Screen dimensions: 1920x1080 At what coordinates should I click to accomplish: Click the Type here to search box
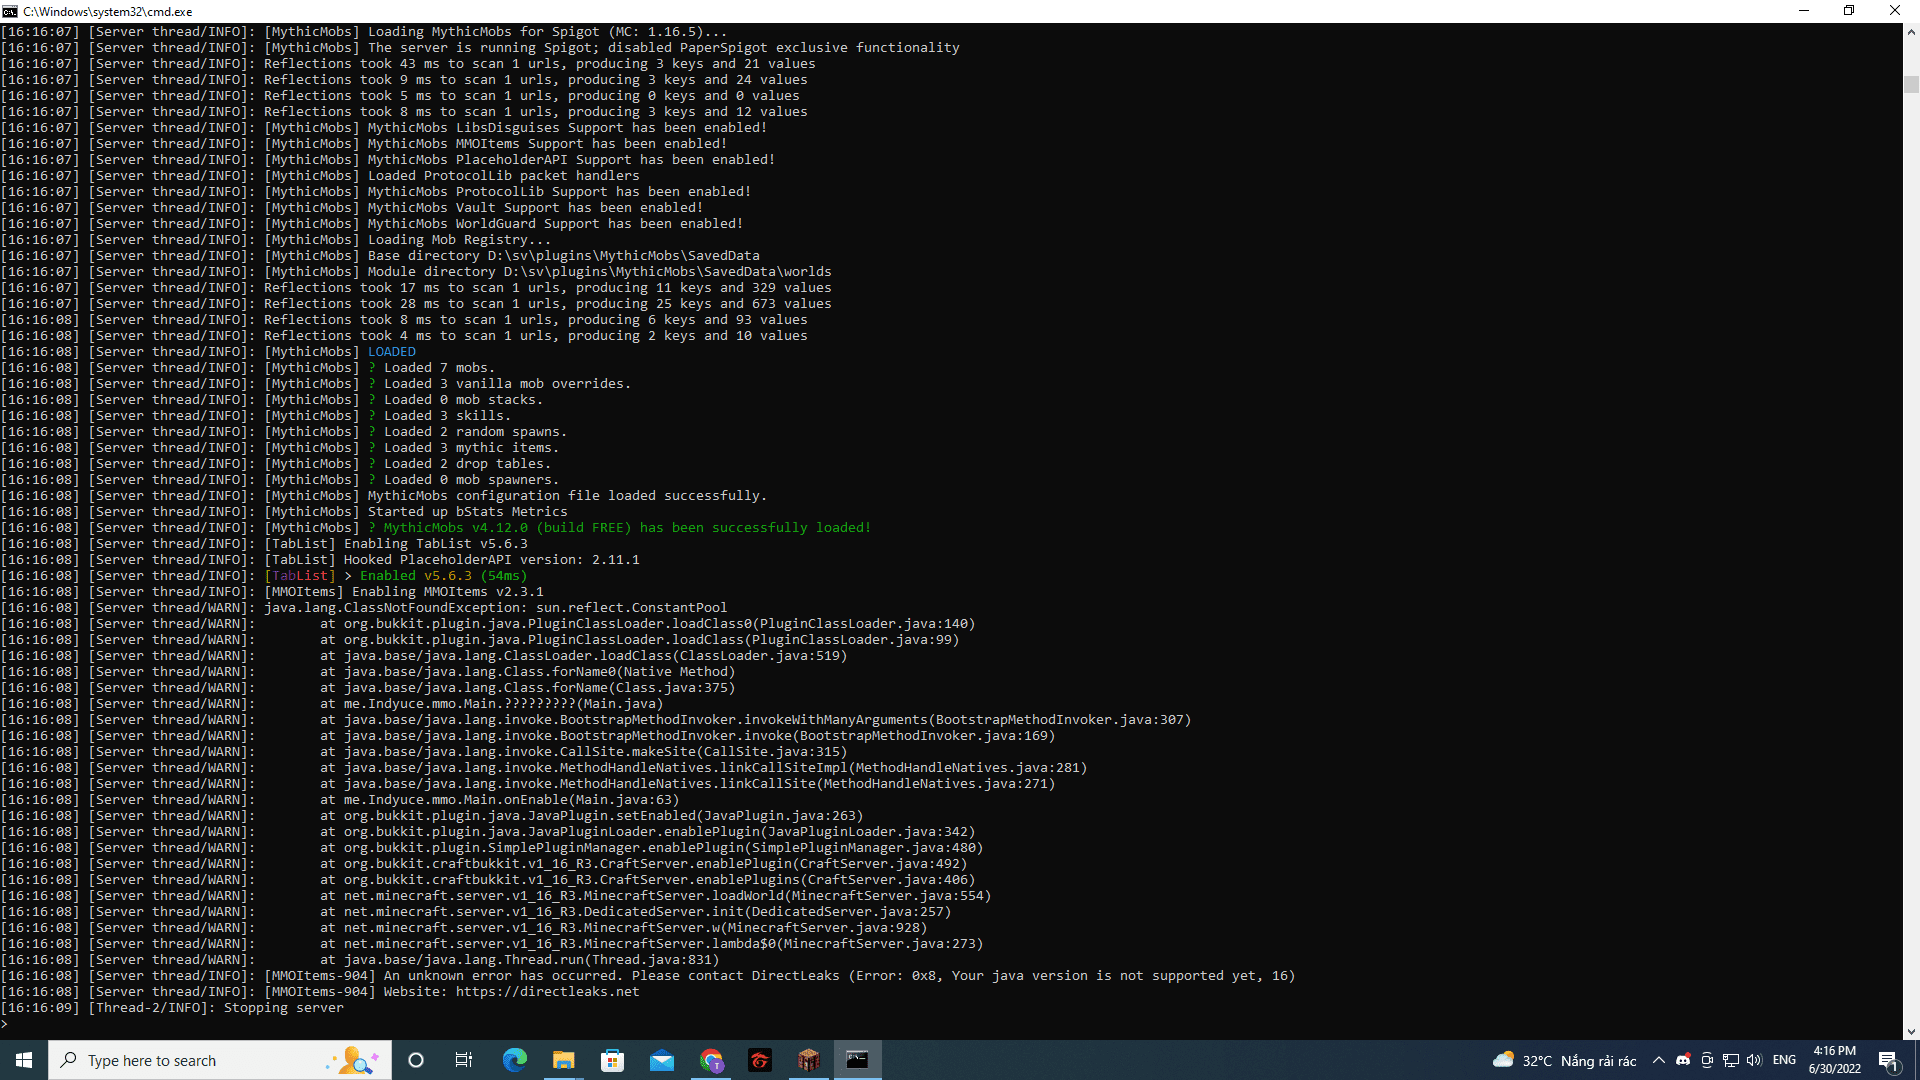(220, 1060)
